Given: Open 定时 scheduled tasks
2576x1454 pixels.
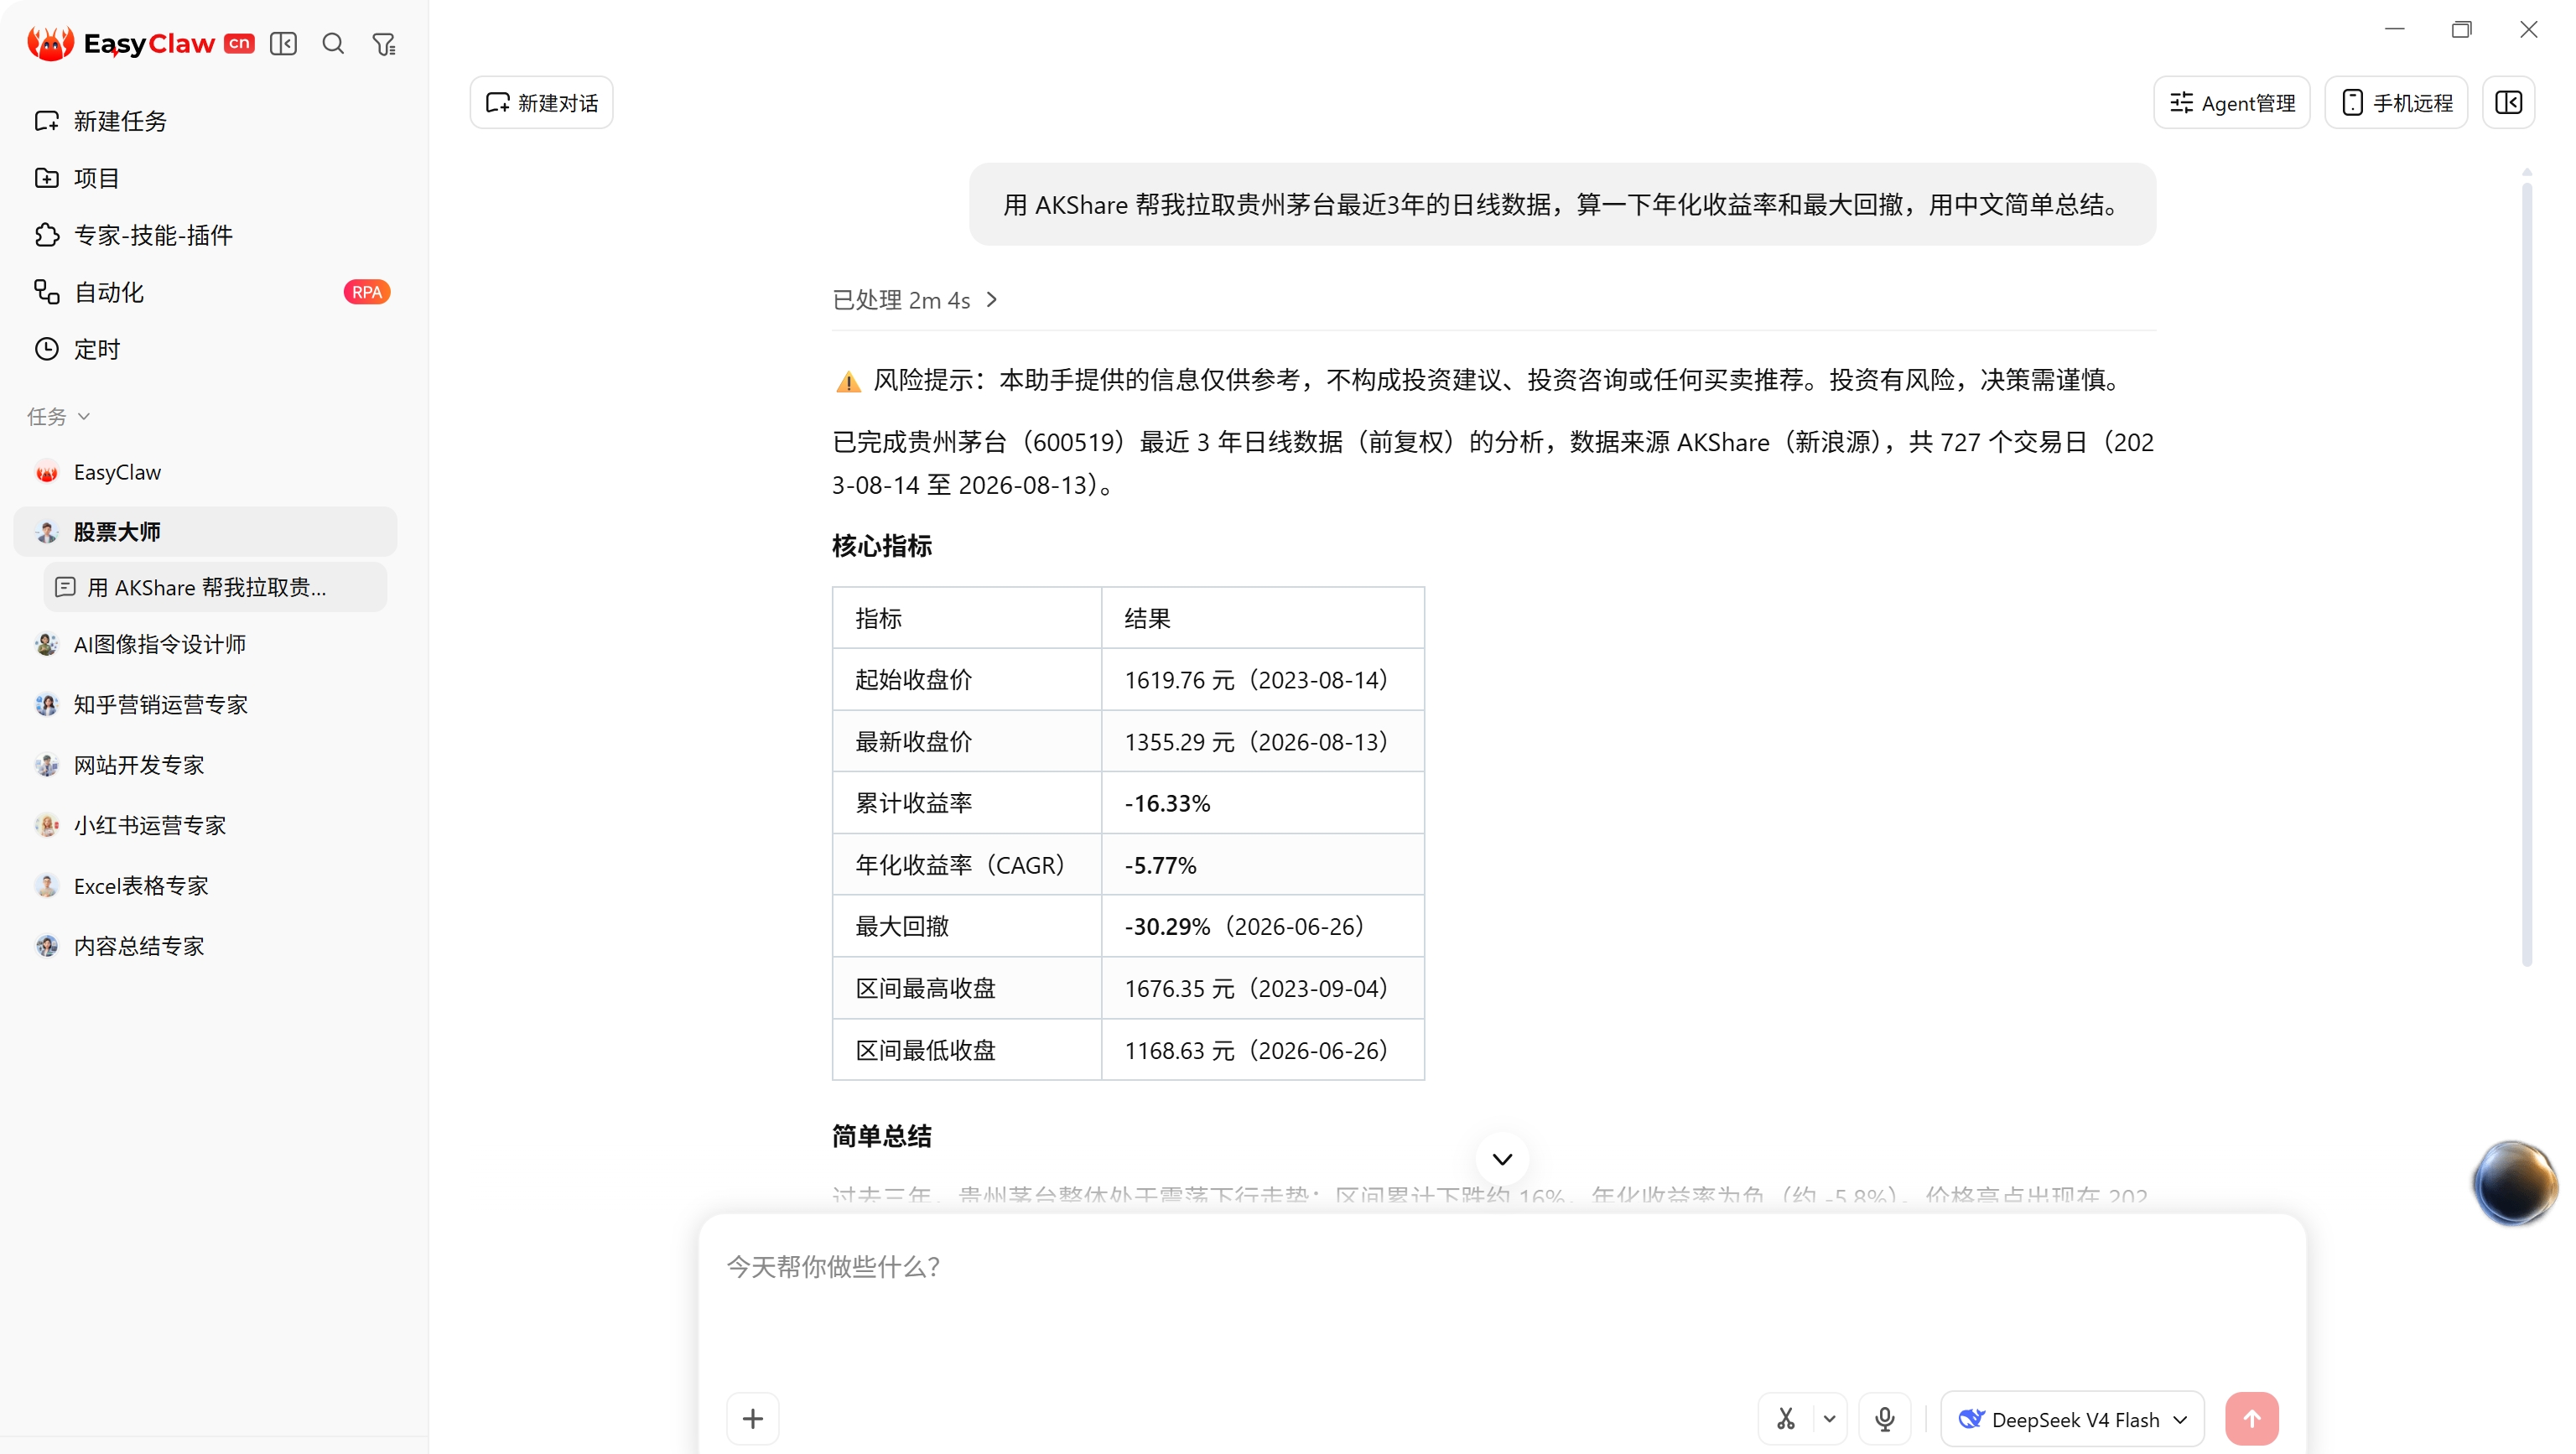Looking at the screenshot, I should pyautogui.click(x=205, y=349).
